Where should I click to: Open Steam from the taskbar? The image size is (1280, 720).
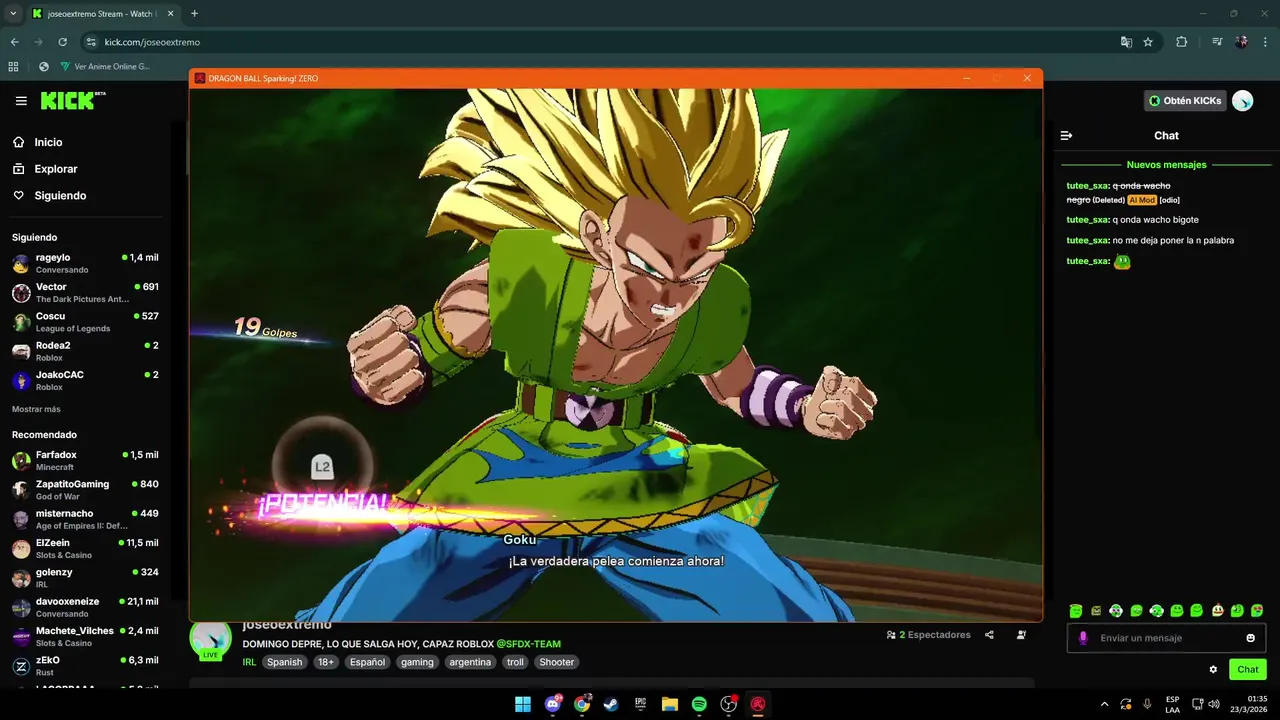click(611, 704)
